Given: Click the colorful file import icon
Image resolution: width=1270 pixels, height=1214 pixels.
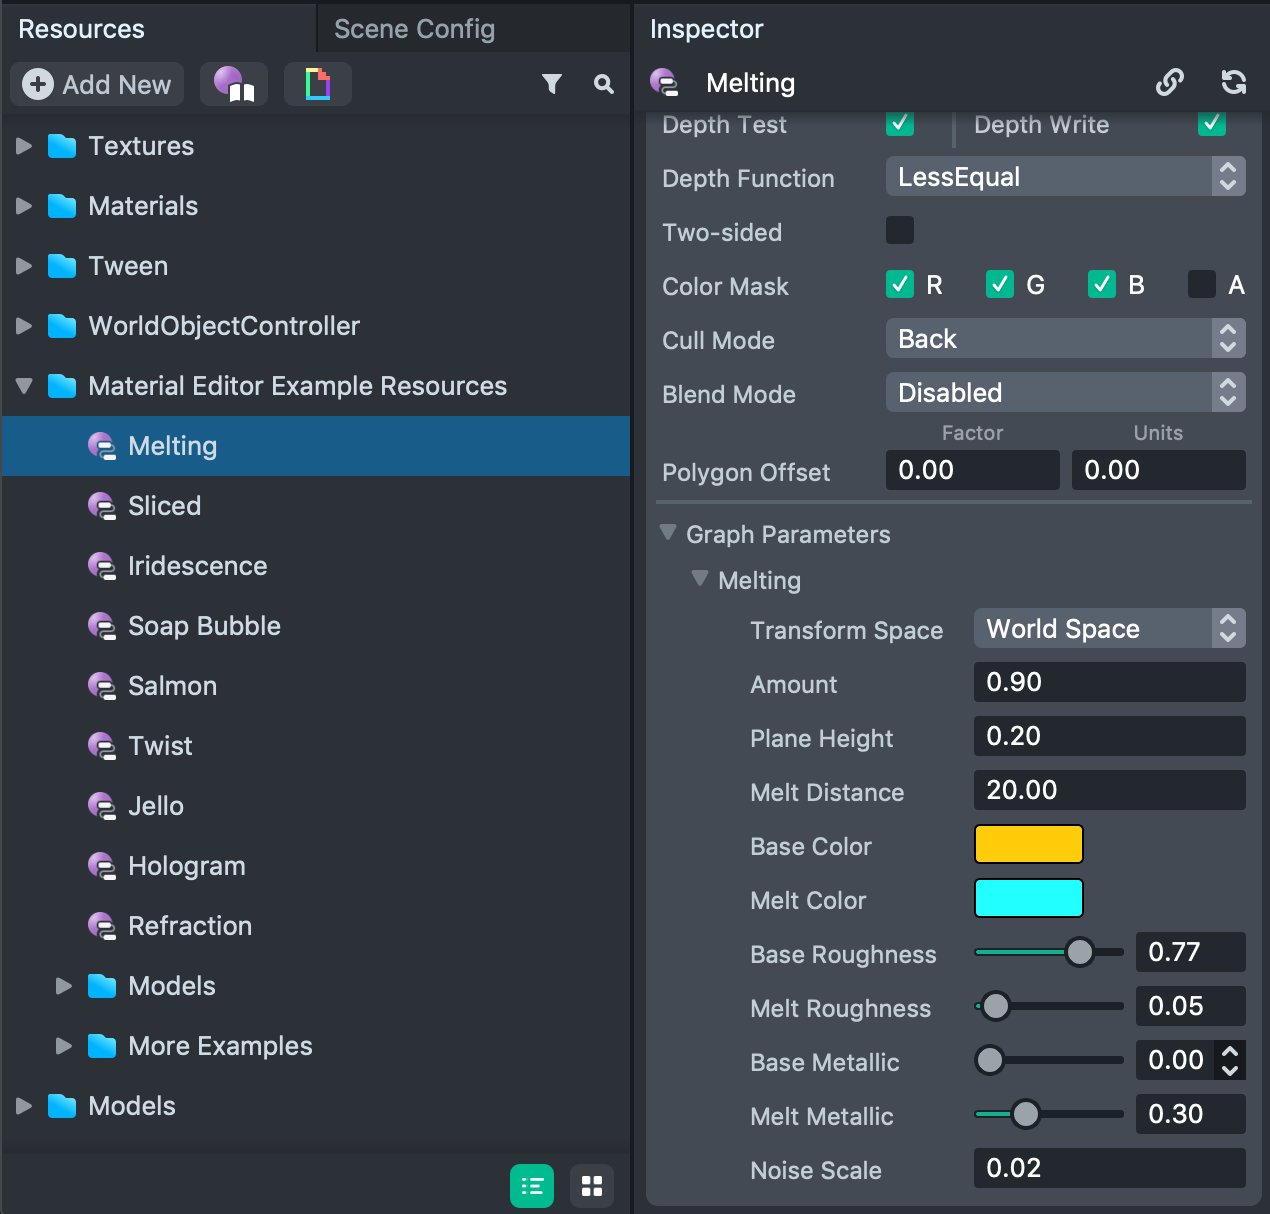Looking at the screenshot, I should tap(317, 84).
